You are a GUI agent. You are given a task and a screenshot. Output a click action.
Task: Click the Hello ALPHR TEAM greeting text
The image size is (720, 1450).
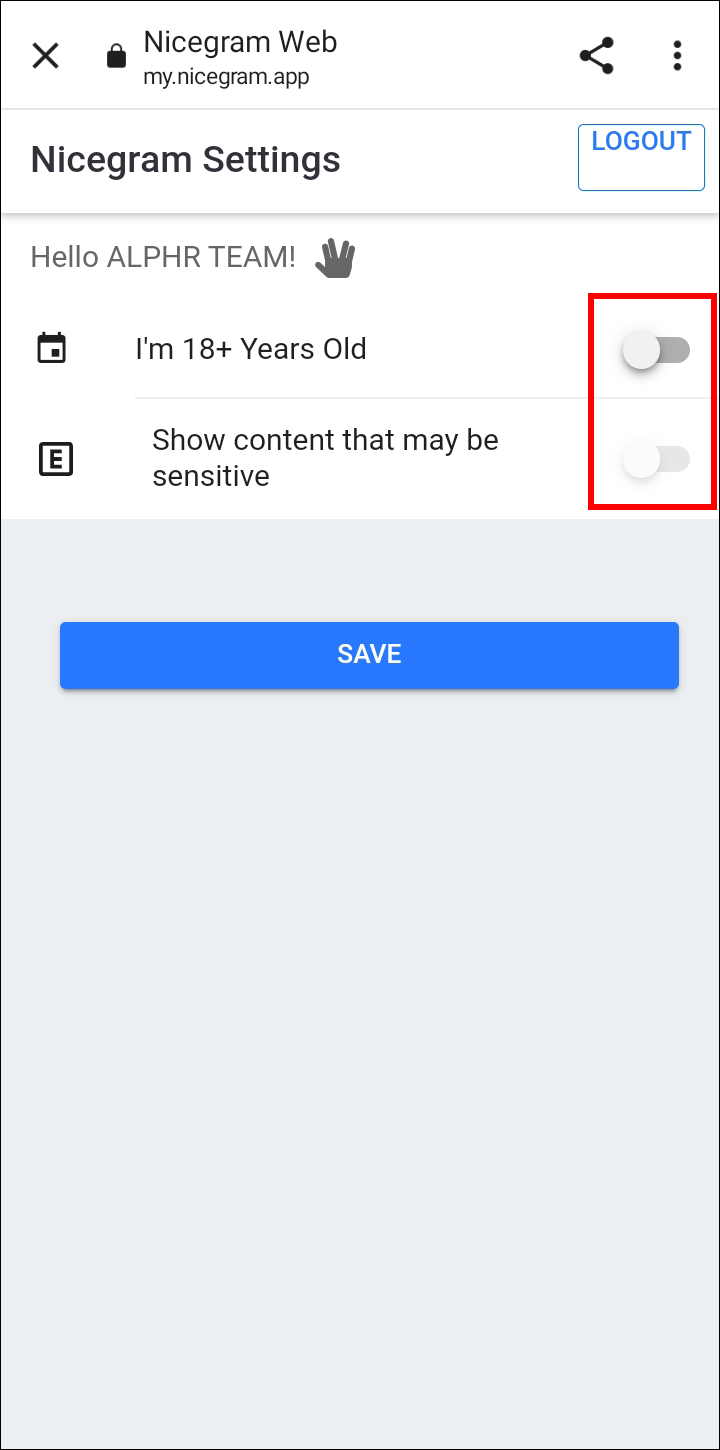(x=163, y=257)
